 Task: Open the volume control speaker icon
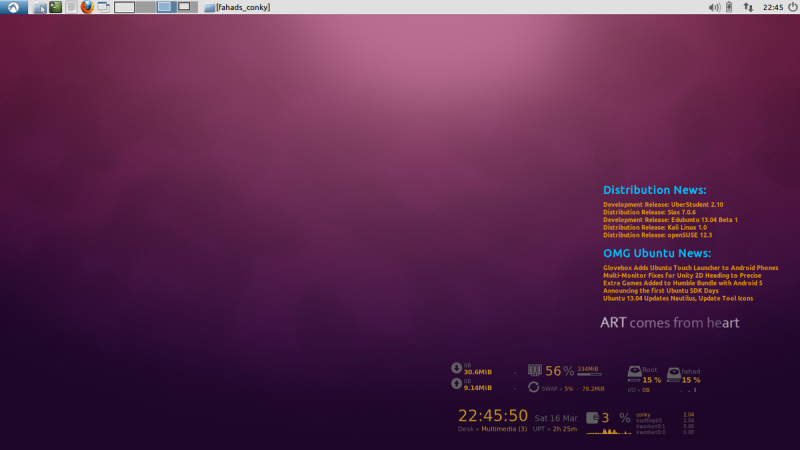(714, 7)
